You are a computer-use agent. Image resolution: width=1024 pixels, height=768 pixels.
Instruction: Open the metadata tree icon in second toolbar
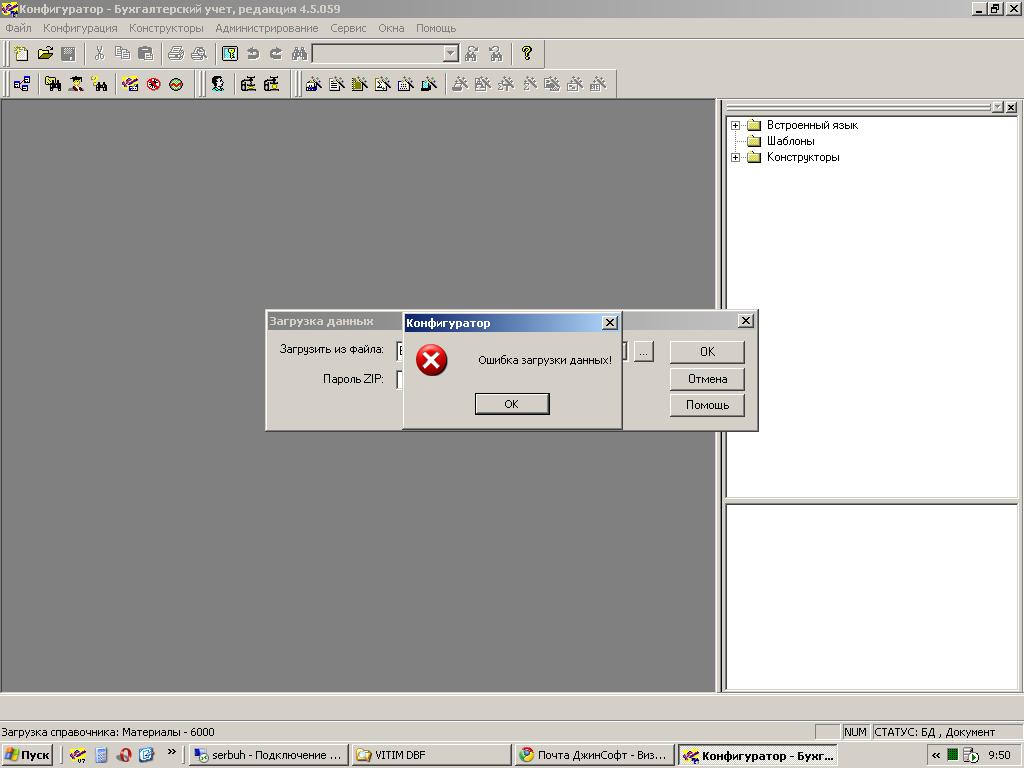point(21,85)
